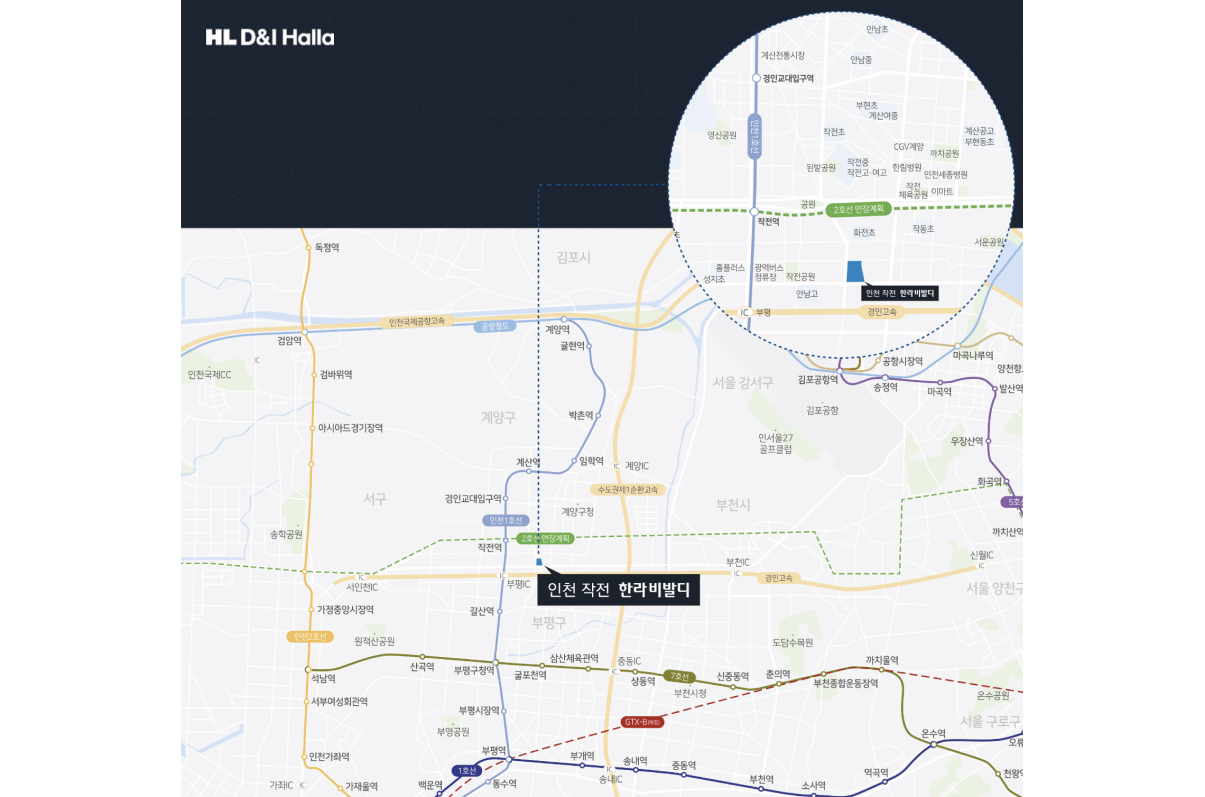Click the 귤현역 station label
The height and width of the screenshot is (797, 1205).
point(572,346)
